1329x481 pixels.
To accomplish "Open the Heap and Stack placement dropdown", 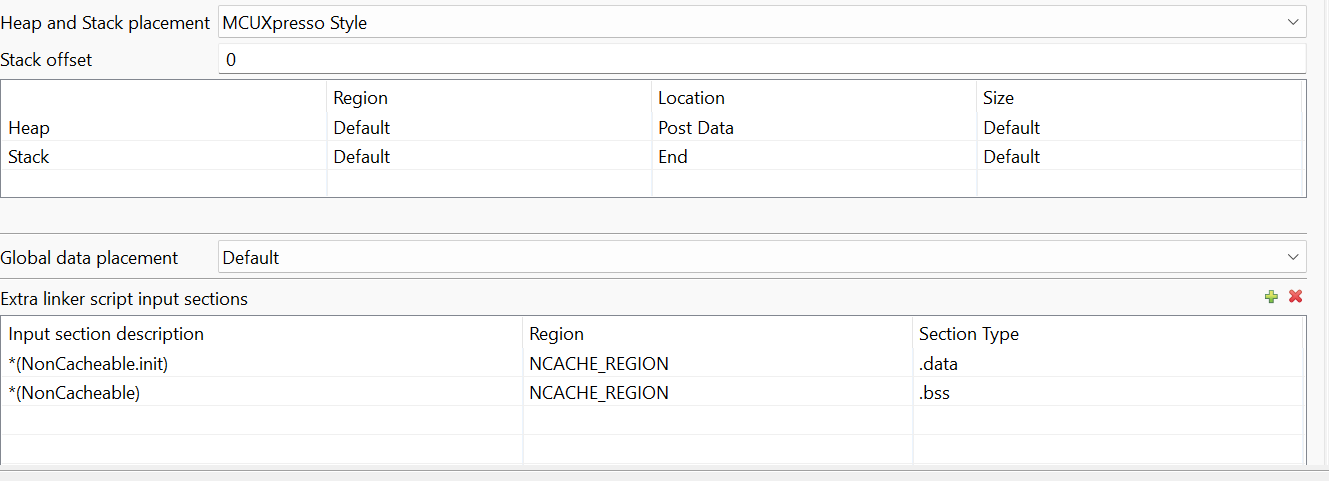I will coord(762,22).
